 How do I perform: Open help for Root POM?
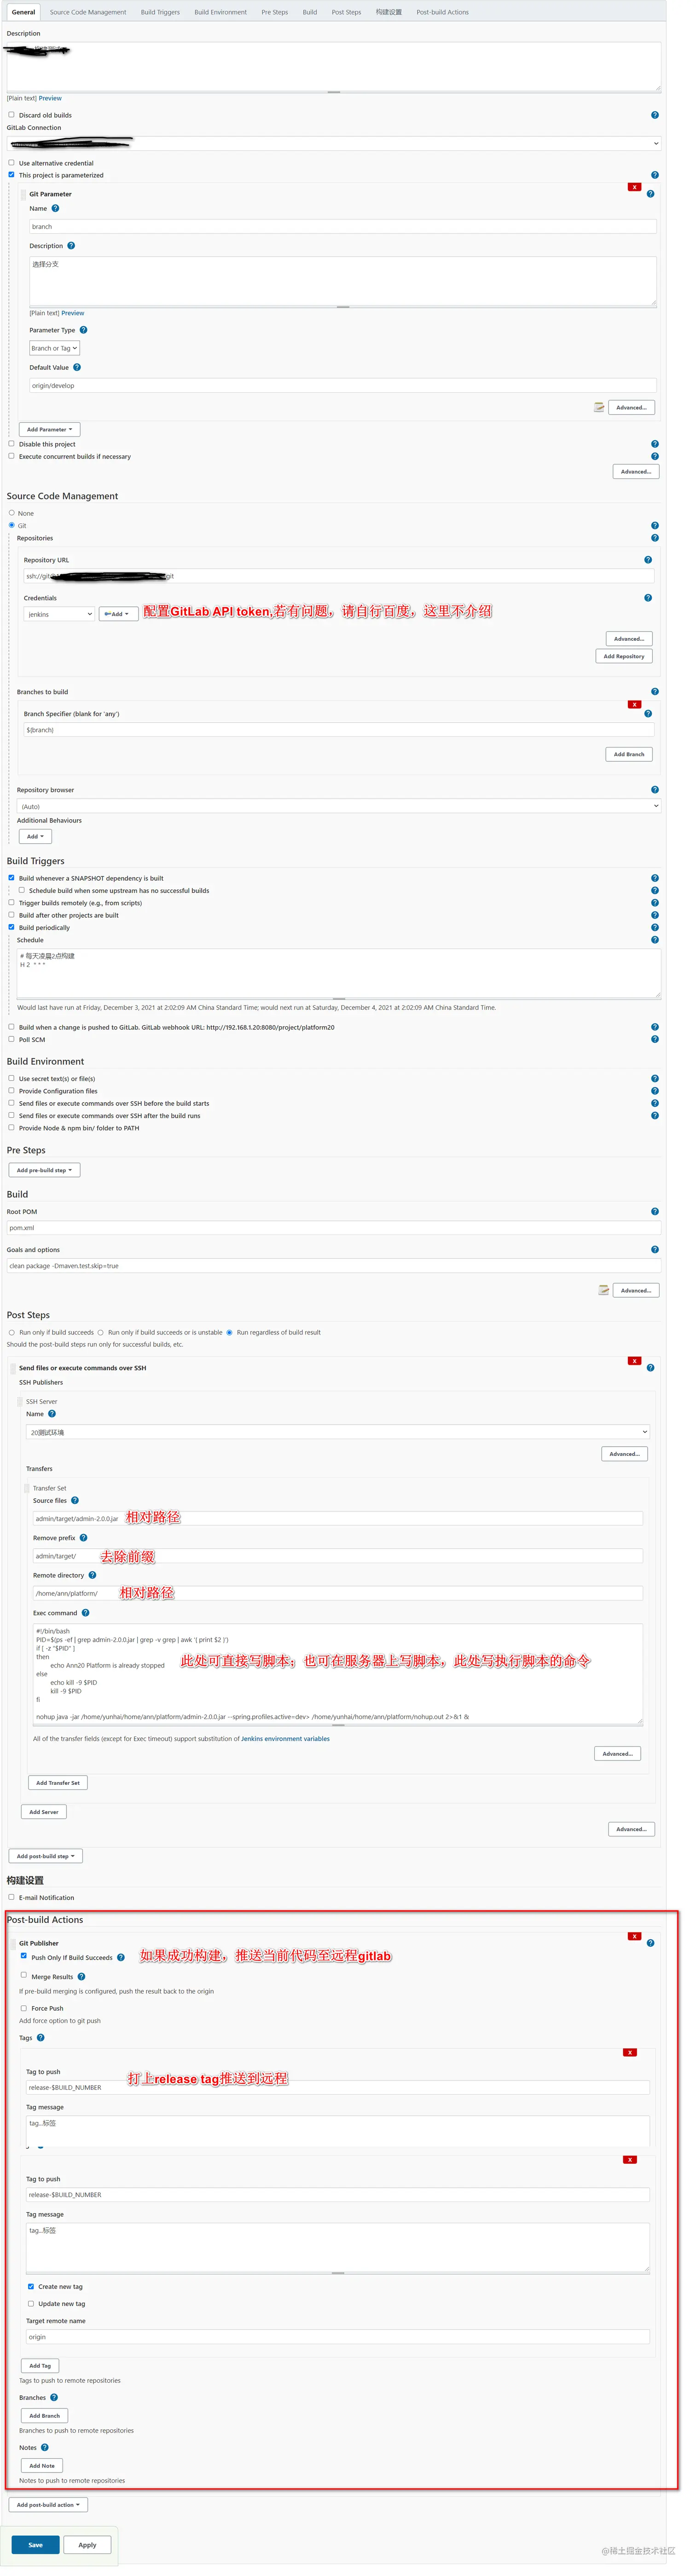coord(655,1212)
